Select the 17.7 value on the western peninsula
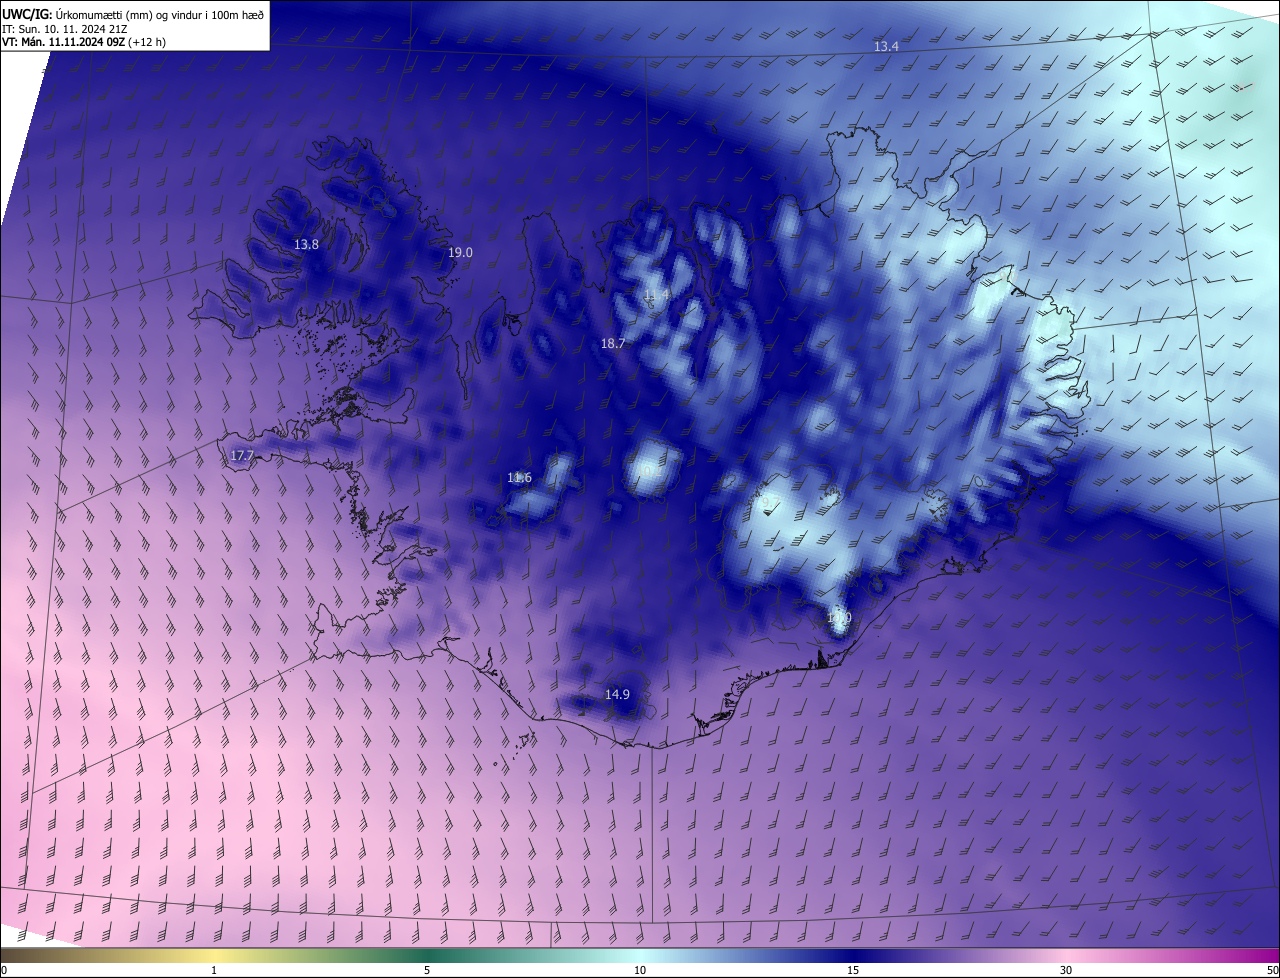This screenshot has height=978, width=1280. 243,456
